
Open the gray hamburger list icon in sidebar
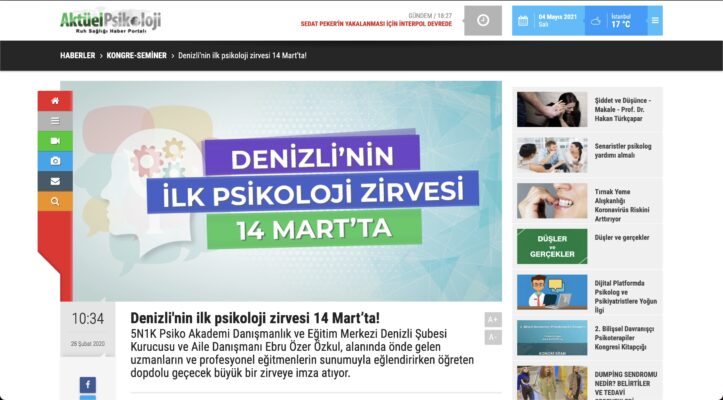(x=55, y=121)
